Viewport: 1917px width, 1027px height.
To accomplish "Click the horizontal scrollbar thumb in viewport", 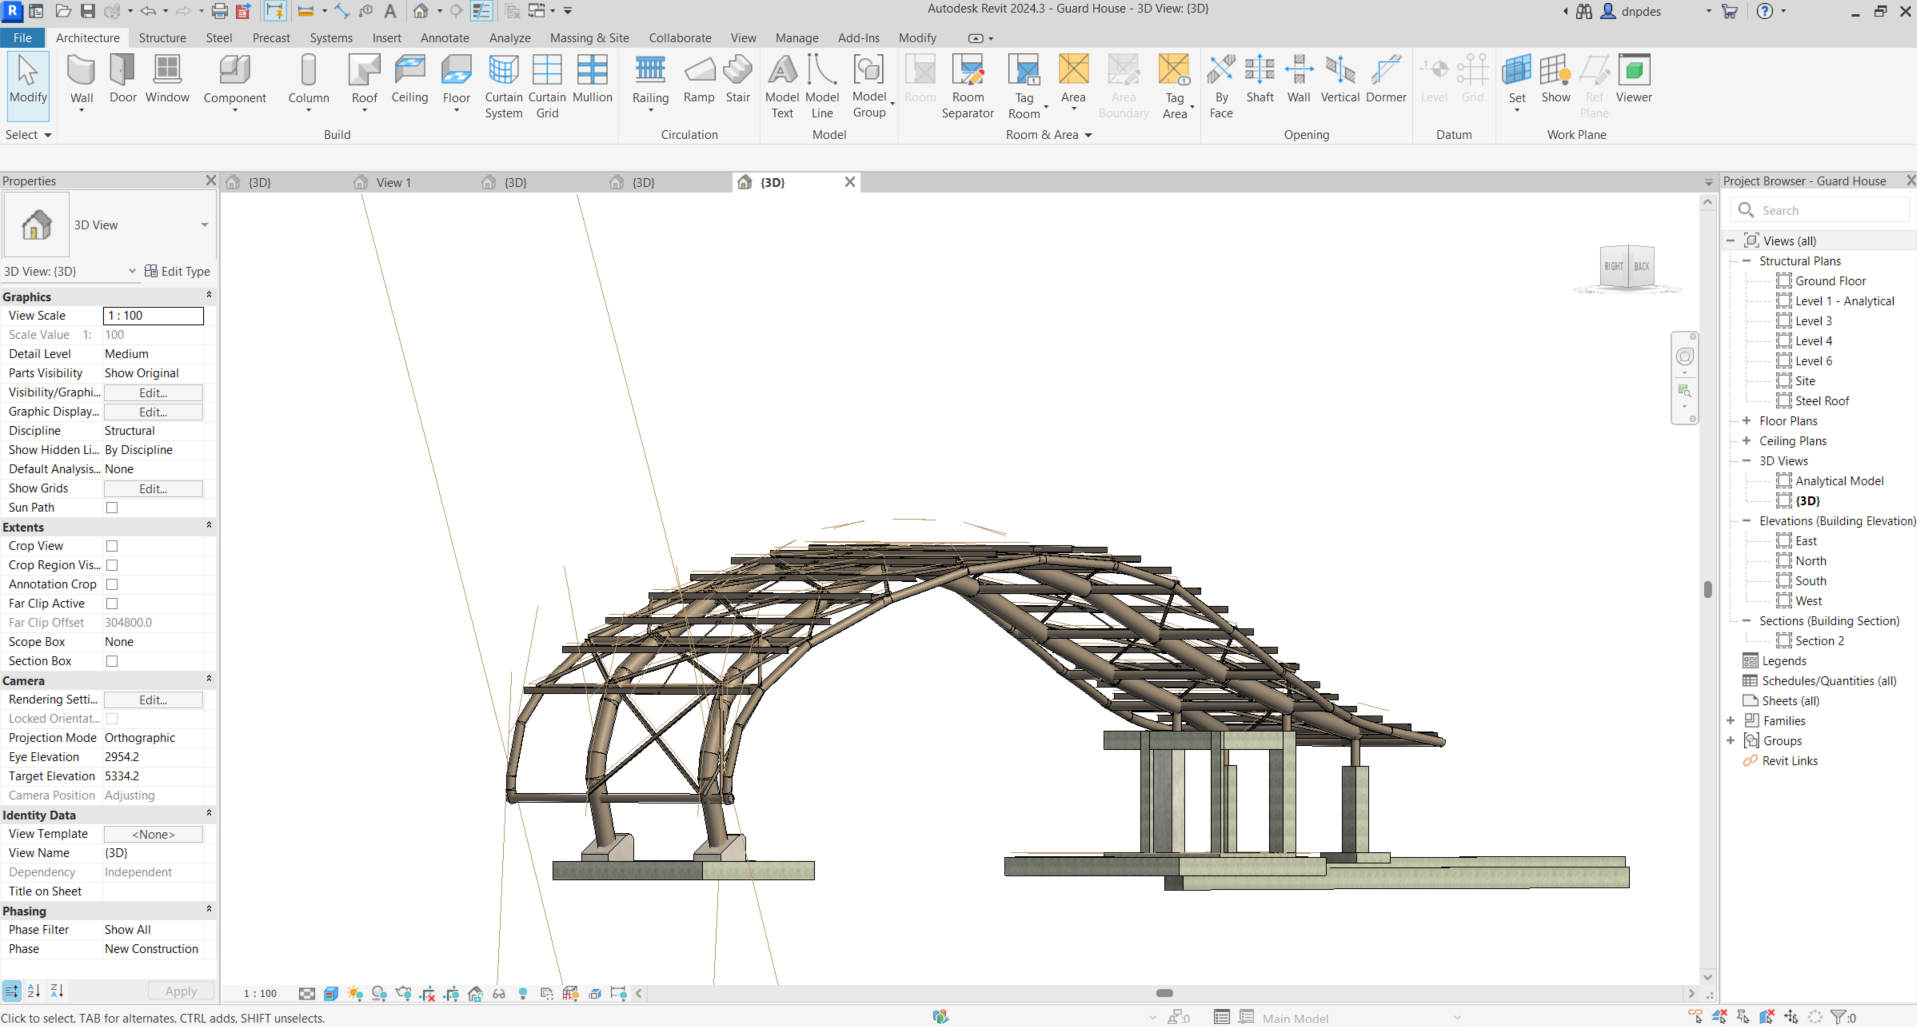I will click(x=1164, y=993).
